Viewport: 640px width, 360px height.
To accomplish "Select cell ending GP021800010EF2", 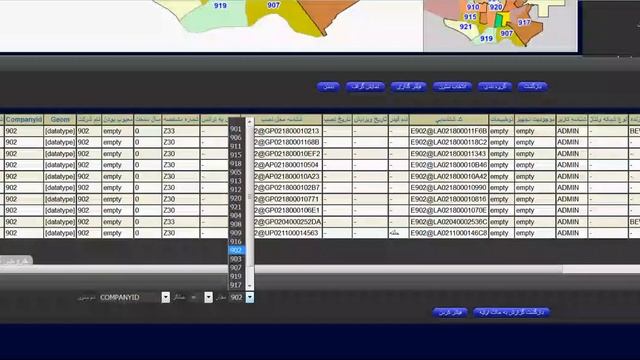I will coord(288,154).
